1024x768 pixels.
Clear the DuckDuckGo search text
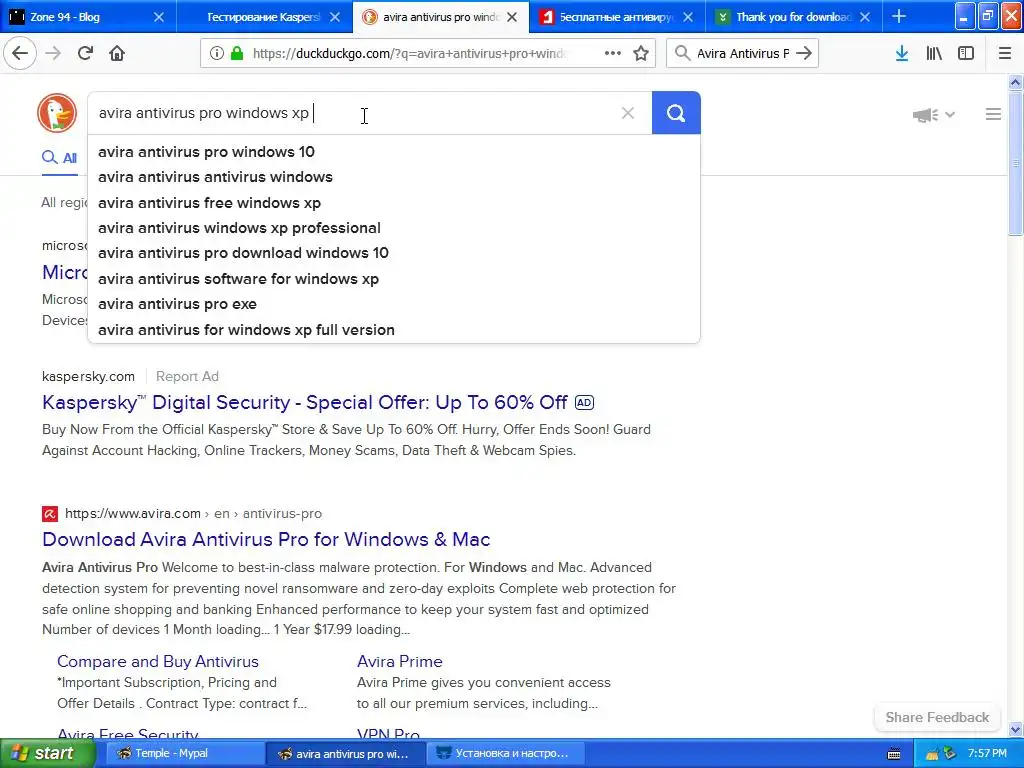pos(628,113)
